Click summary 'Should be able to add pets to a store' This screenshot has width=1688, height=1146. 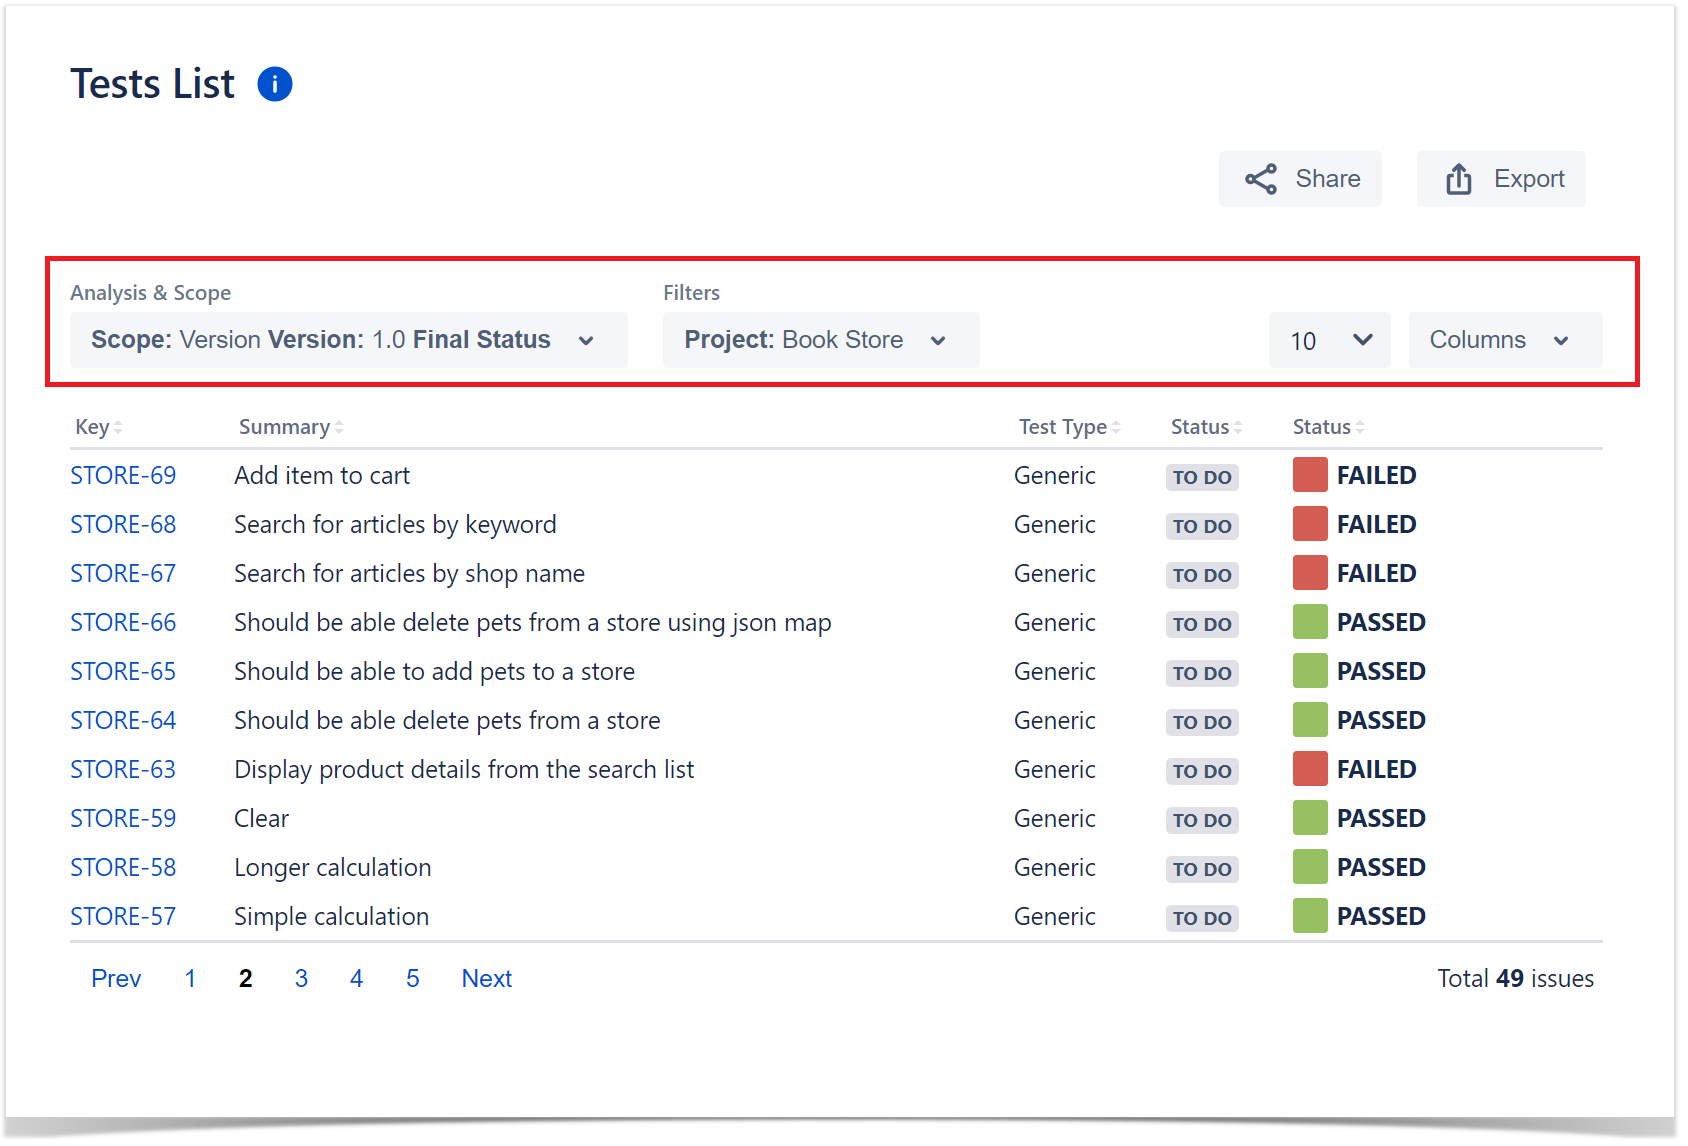(x=434, y=672)
